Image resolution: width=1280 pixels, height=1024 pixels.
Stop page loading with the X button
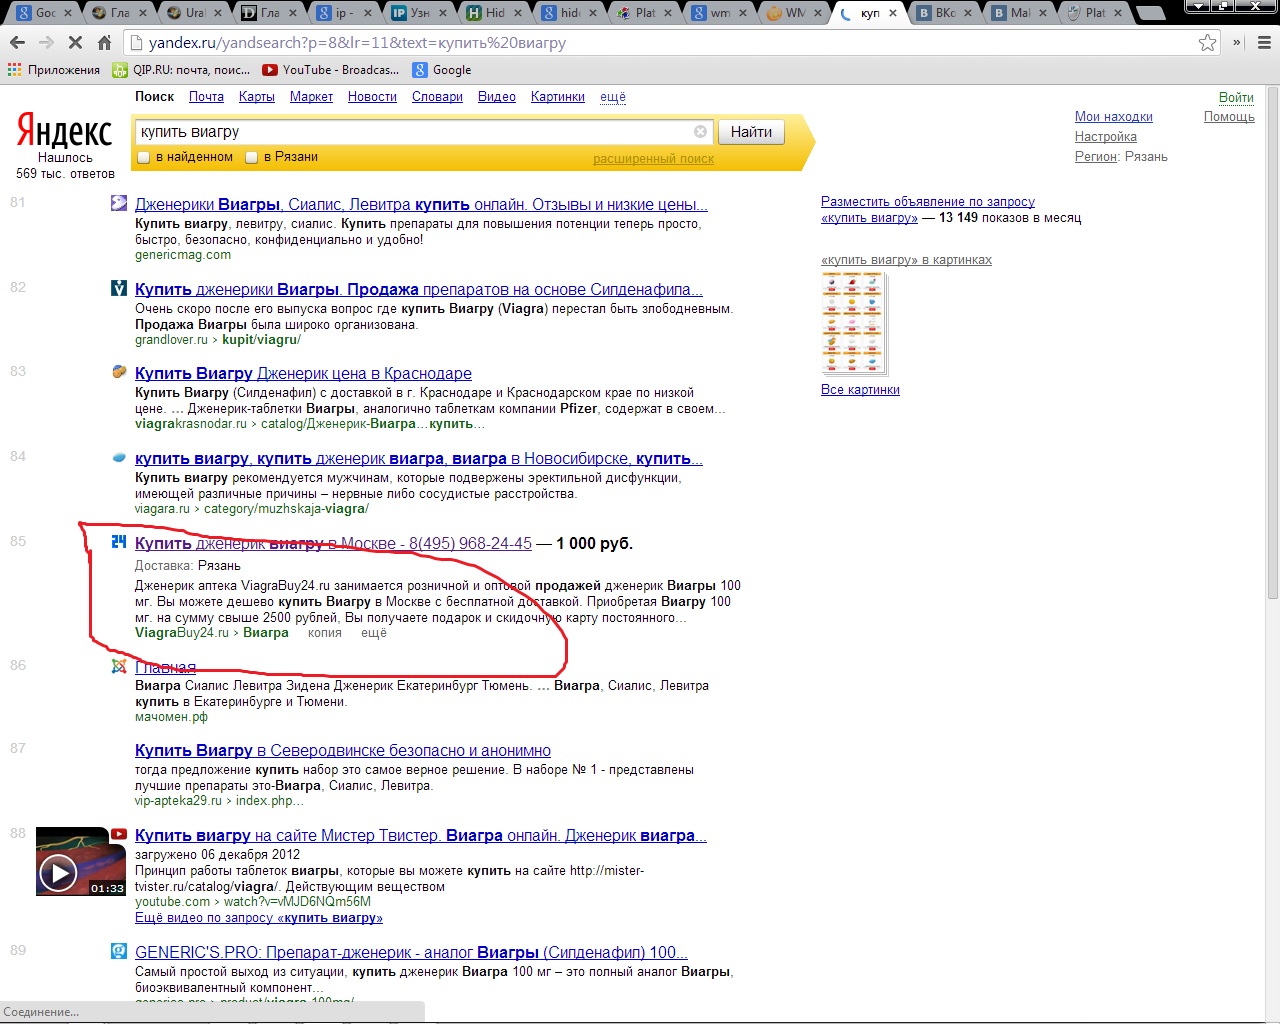[x=76, y=43]
